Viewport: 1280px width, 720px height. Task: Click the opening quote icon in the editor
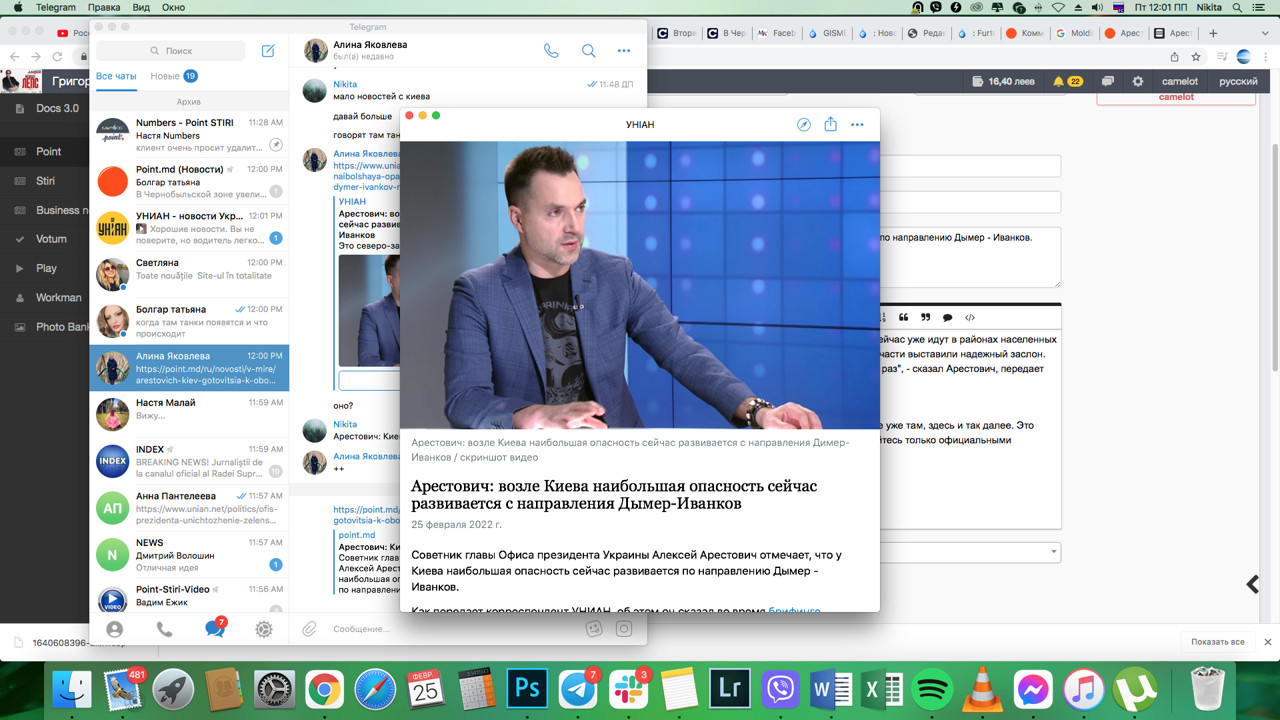904,318
